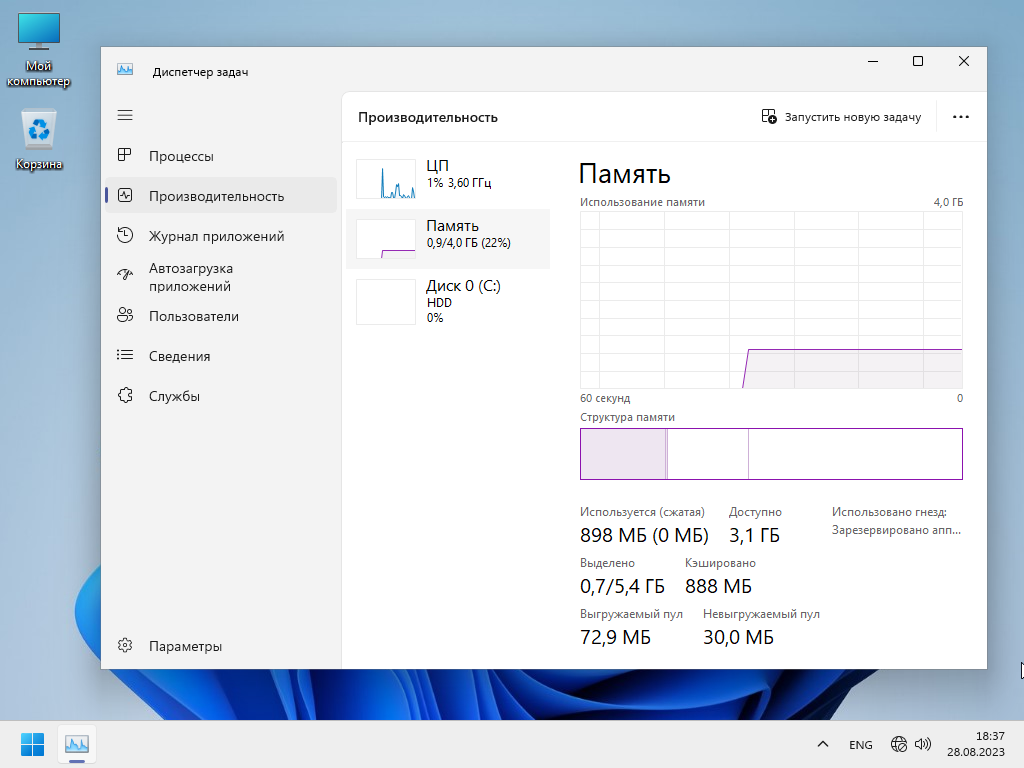Screen dimensions: 1024x768
Task: Click the Структура памяти composition bar
Action: coord(771,454)
